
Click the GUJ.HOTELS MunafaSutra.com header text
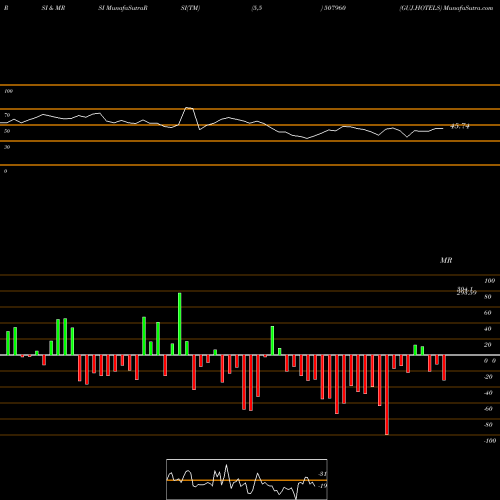(x=446, y=8)
